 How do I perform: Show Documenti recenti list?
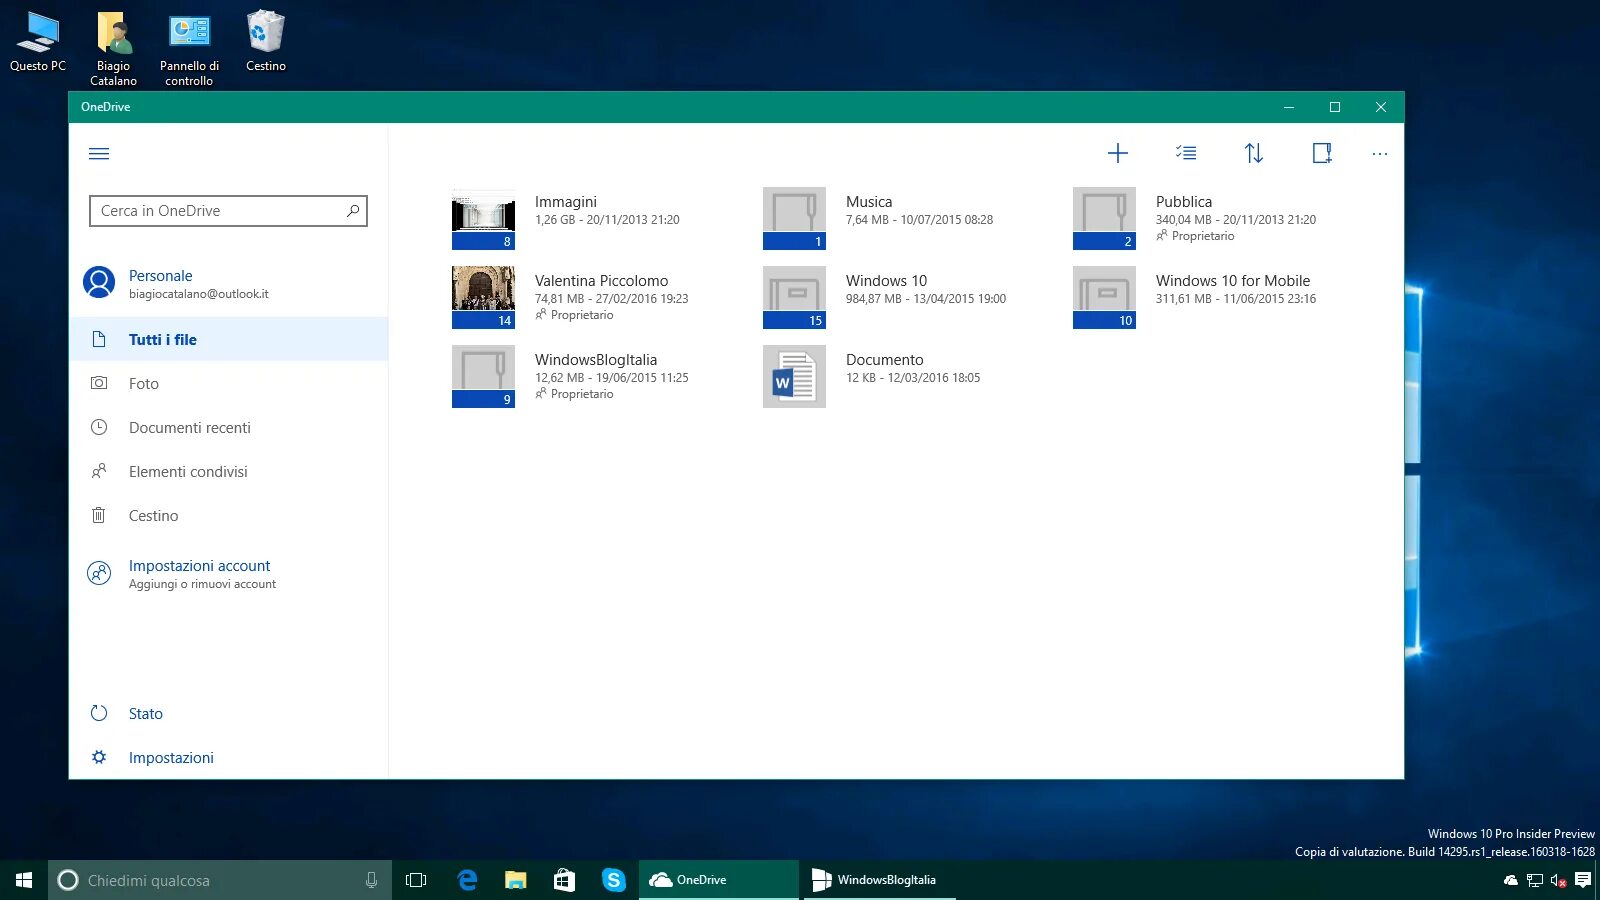[229, 427]
